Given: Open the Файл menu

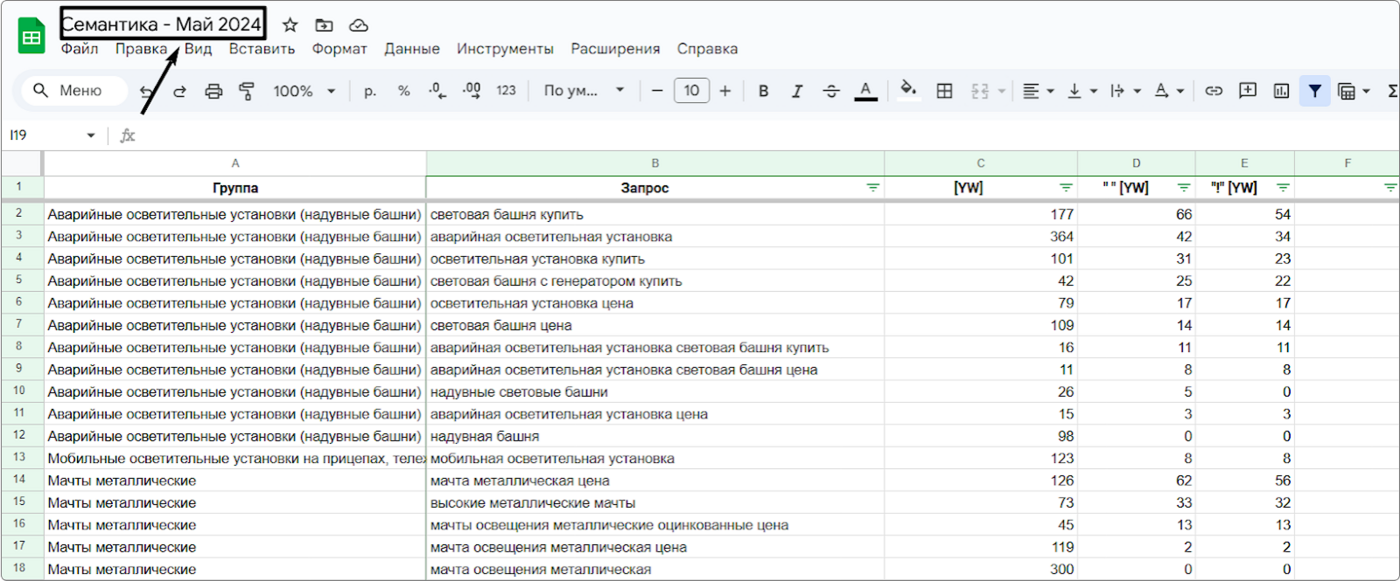Looking at the screenshot, I should pos(79,48).
